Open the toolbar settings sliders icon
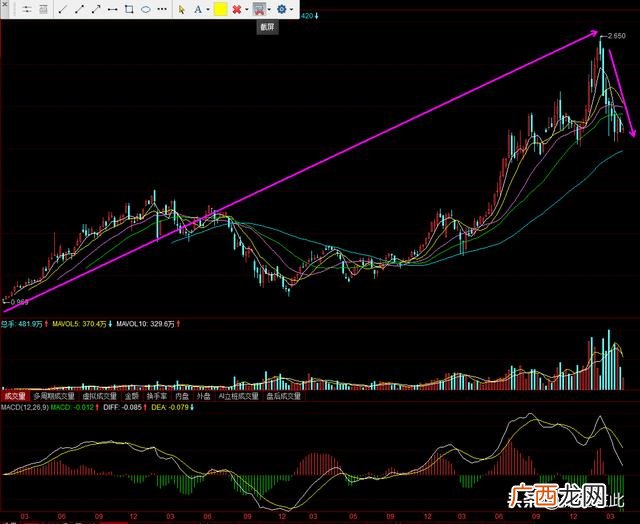The height and width of the screenshot is (524, 640). (27, 9)
